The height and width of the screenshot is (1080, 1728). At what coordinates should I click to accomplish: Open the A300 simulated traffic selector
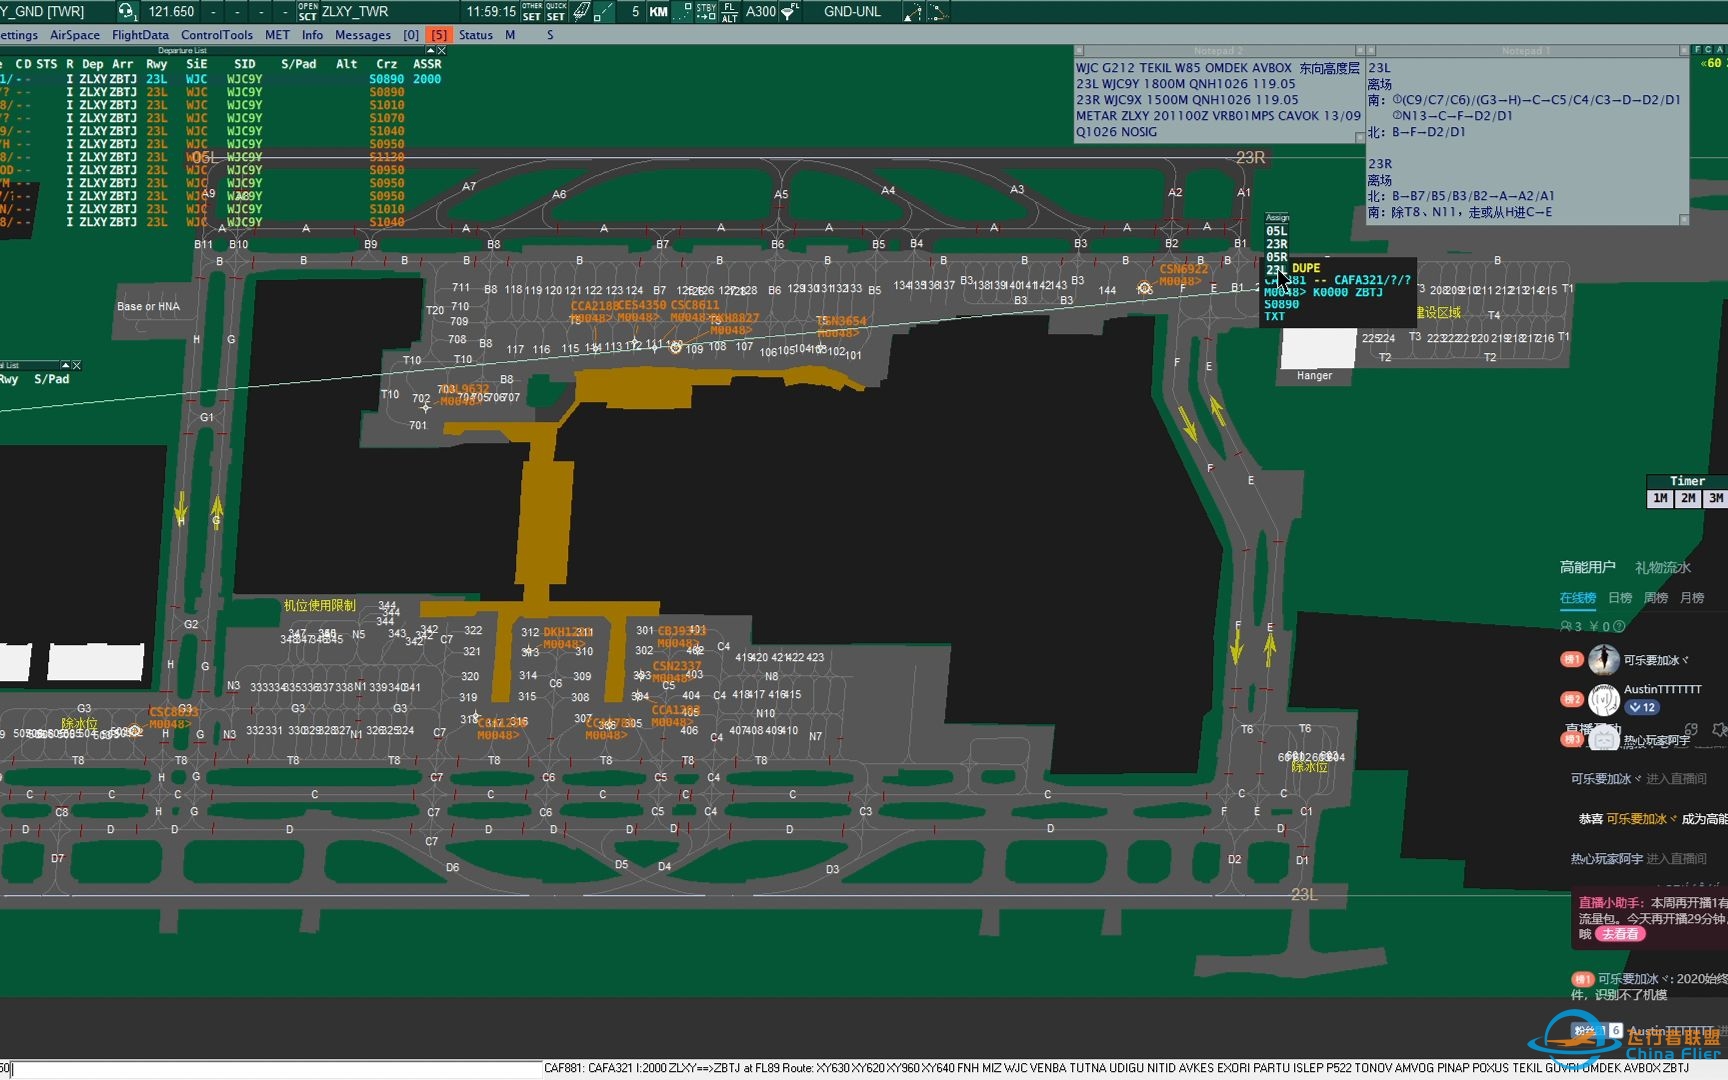(x=761, y=11)
